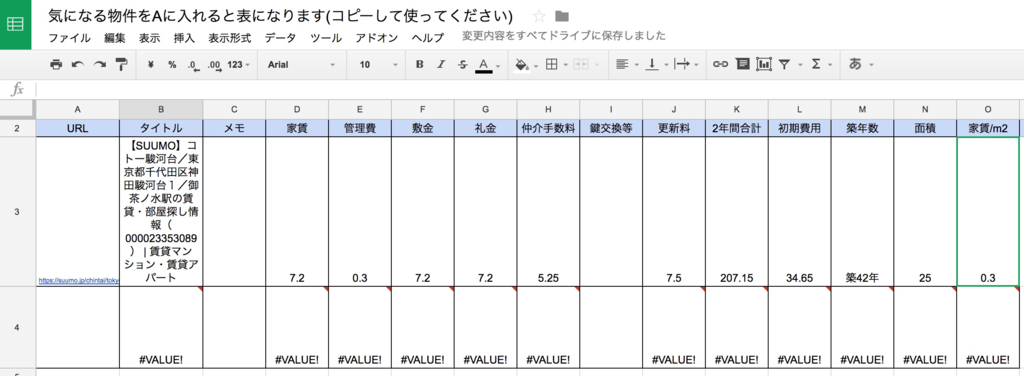Image resolution: width=1024 pixels, height=376 pixels.
Task: Select column A header
Action: click(78, 109)
